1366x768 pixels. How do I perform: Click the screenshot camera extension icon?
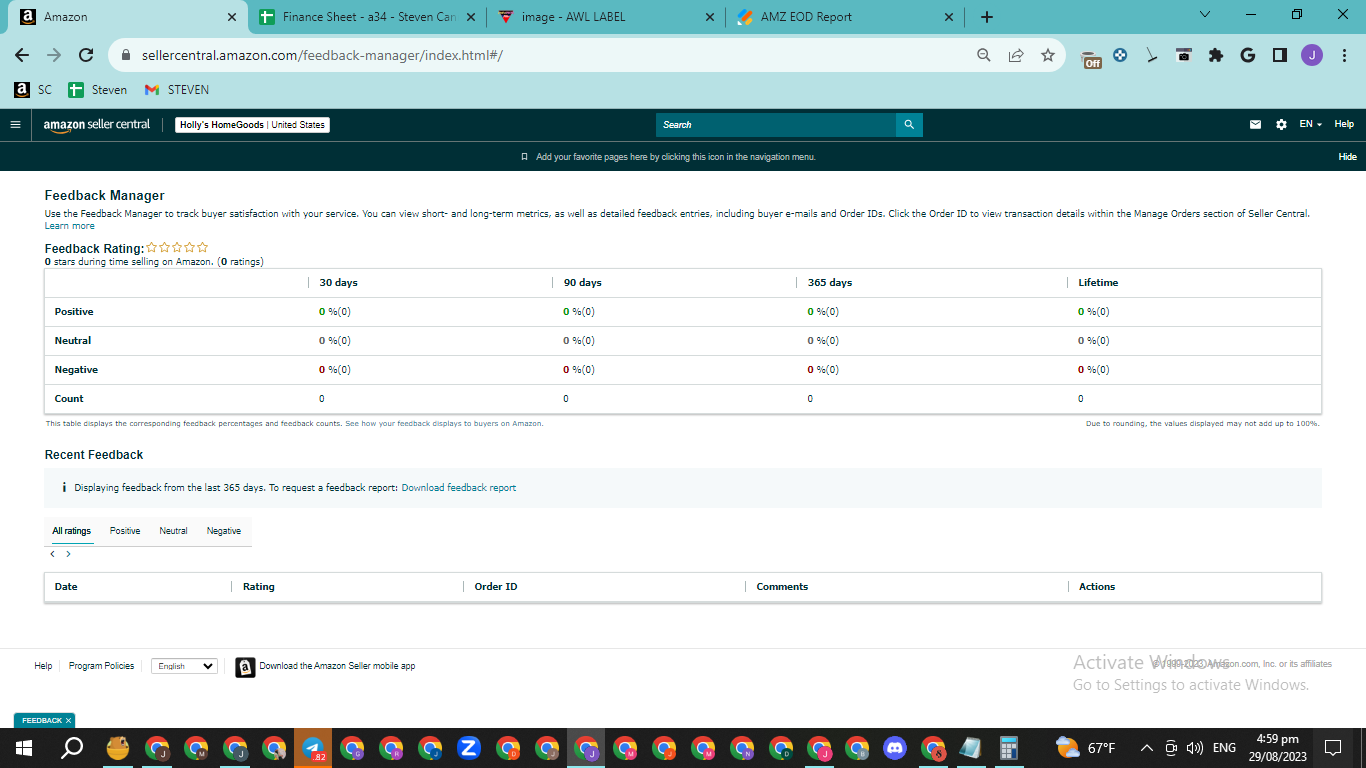(x=1184, y=56)
